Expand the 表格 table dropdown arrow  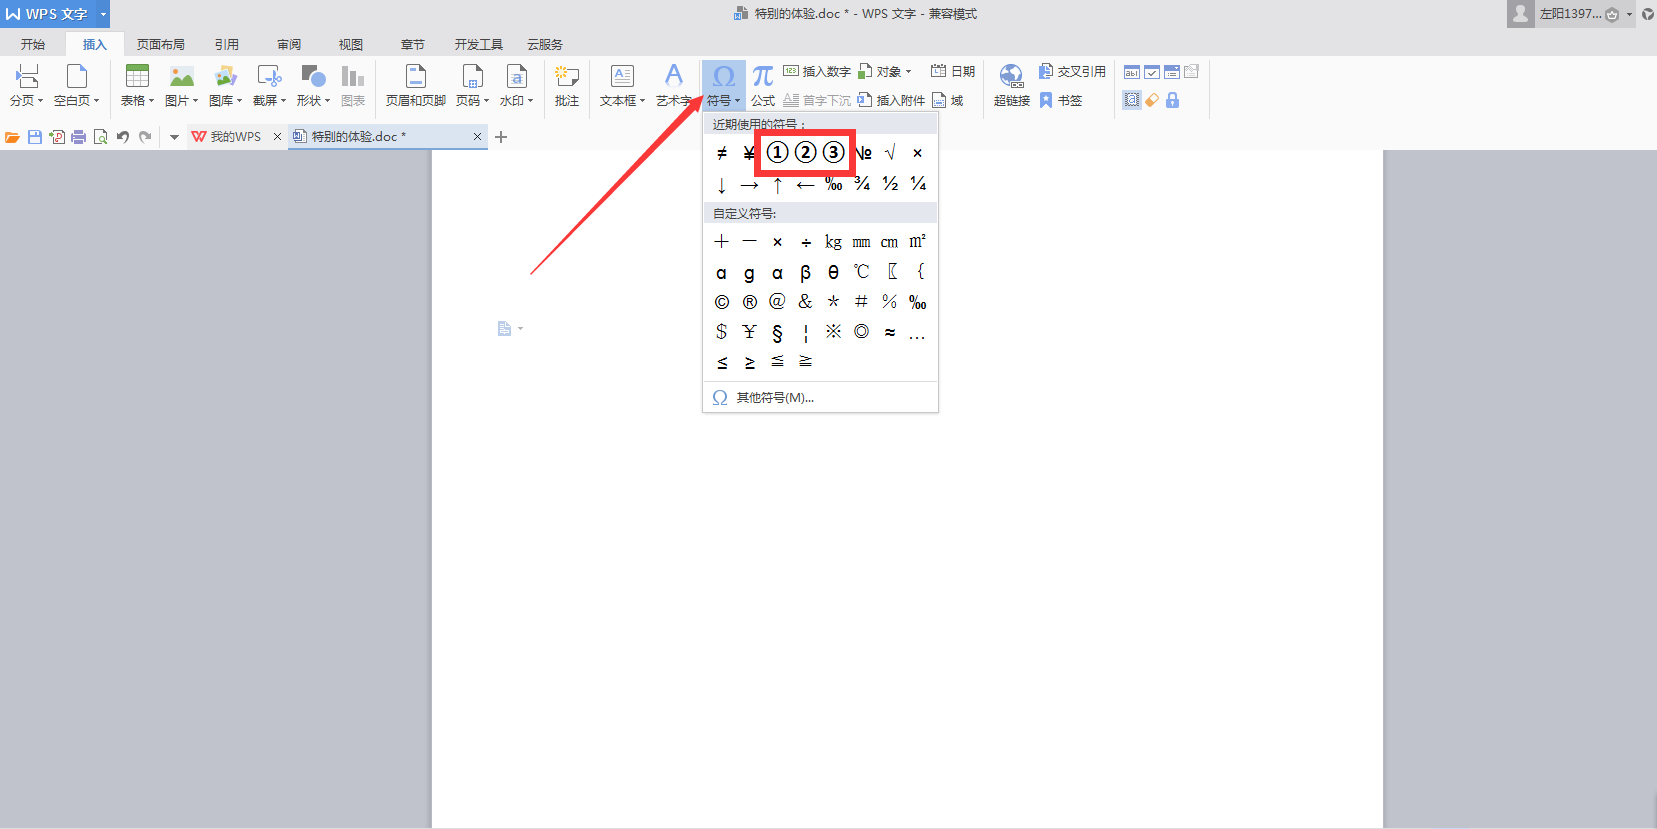151,101
